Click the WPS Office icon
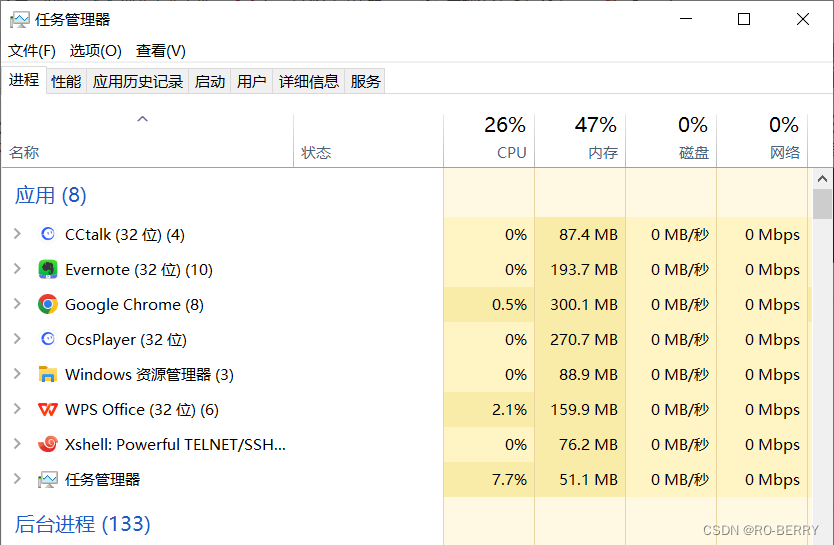The height and width of the screenshot is (545, 834). click(x=48, y=410)
